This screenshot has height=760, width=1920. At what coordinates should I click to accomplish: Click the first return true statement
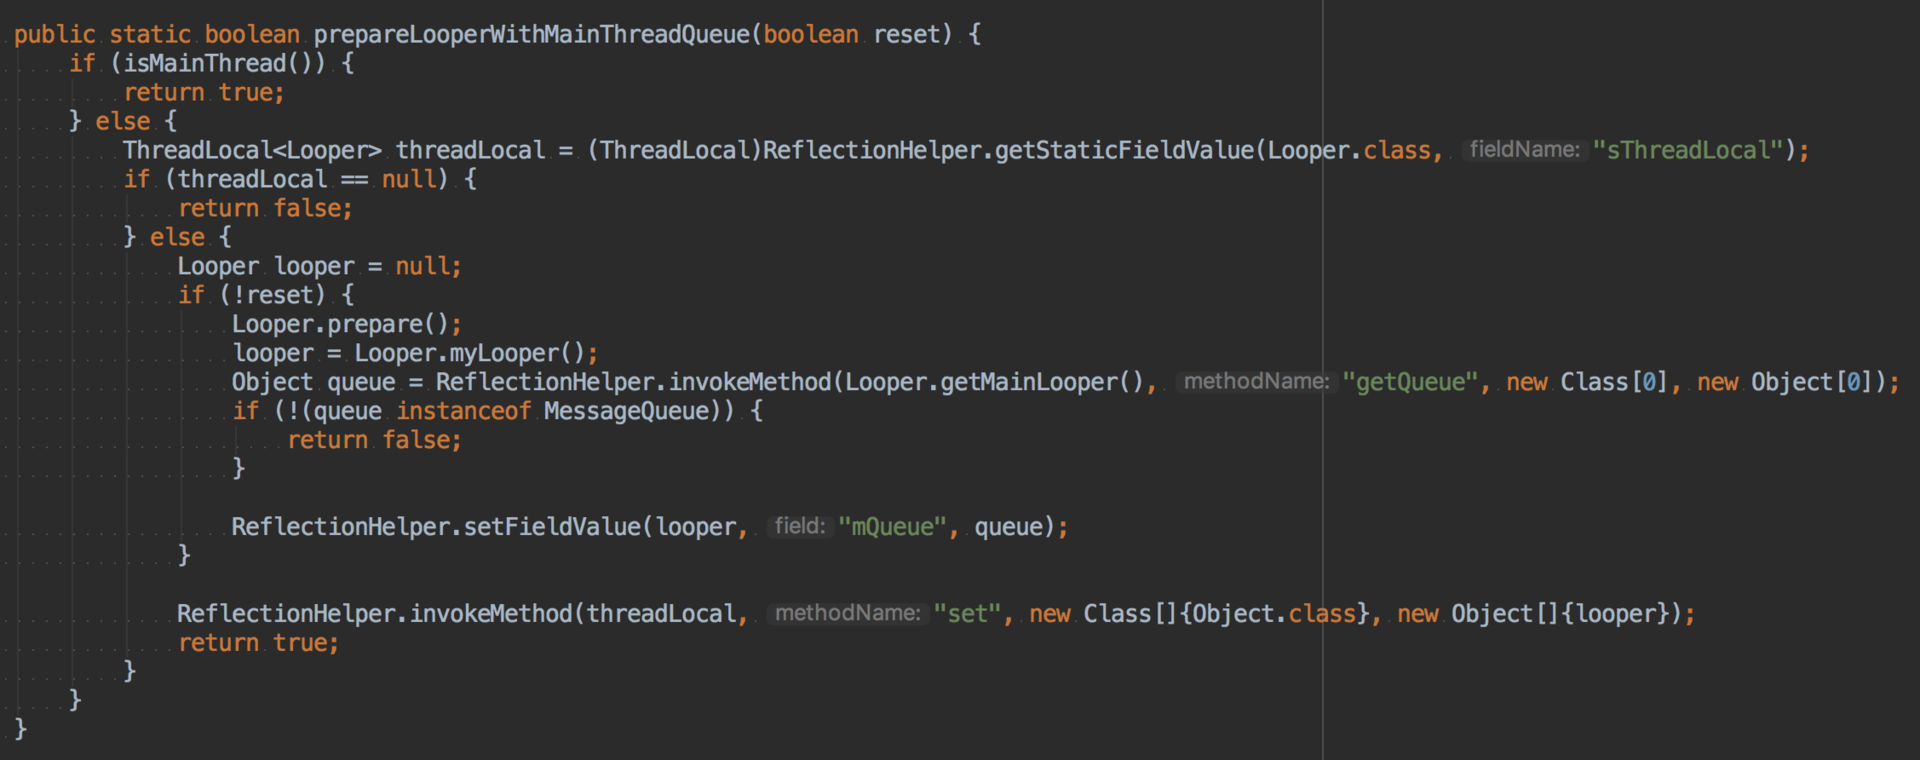(x=204, y=93)
